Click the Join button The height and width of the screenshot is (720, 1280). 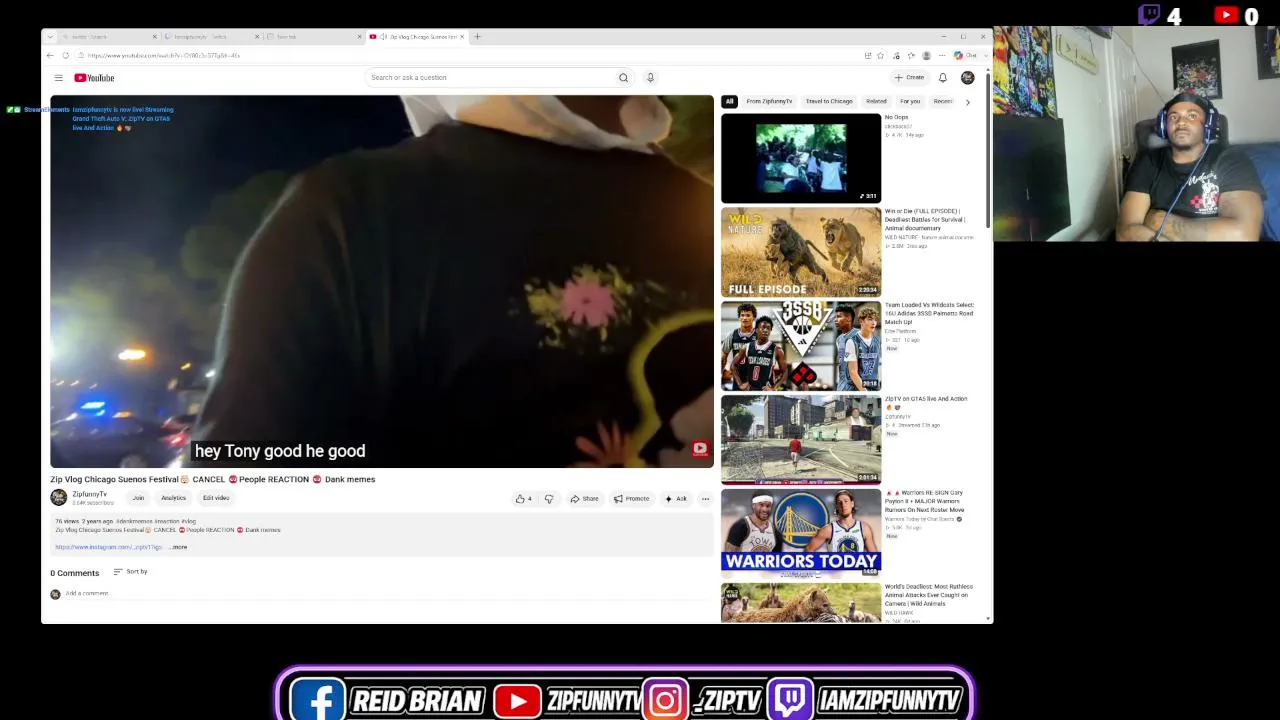[x=138, y=498]
